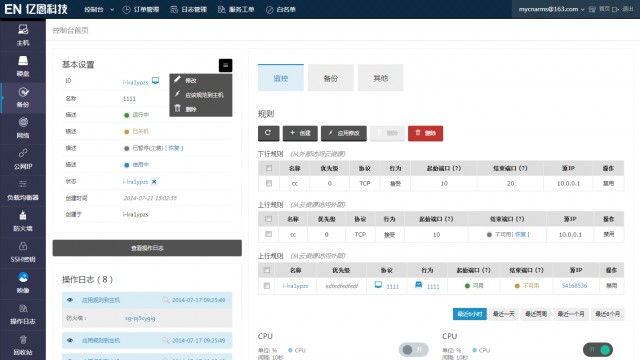
Task: Open 订单管理 order management in top bar
Action: pos(141,9)
